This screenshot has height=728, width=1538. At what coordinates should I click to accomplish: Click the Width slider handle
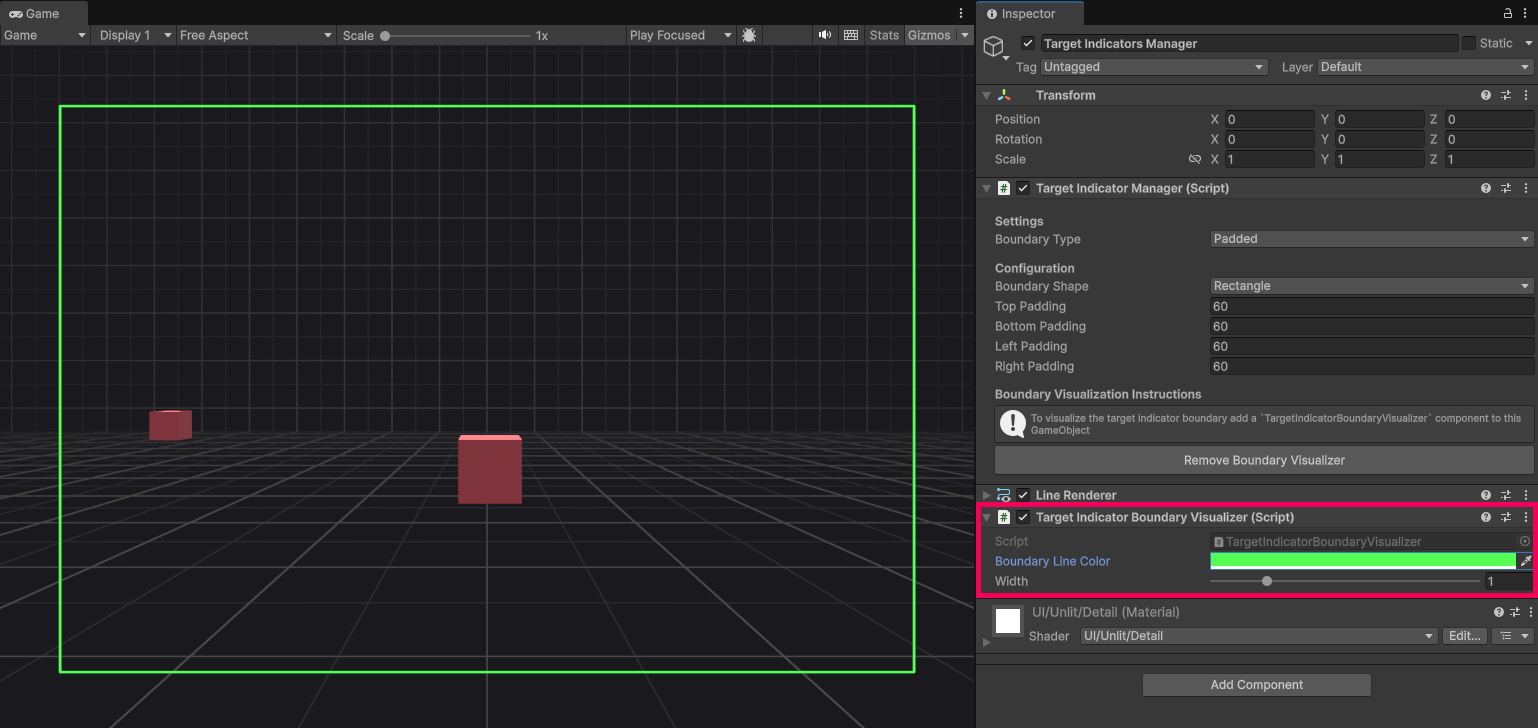[1267, 581]
